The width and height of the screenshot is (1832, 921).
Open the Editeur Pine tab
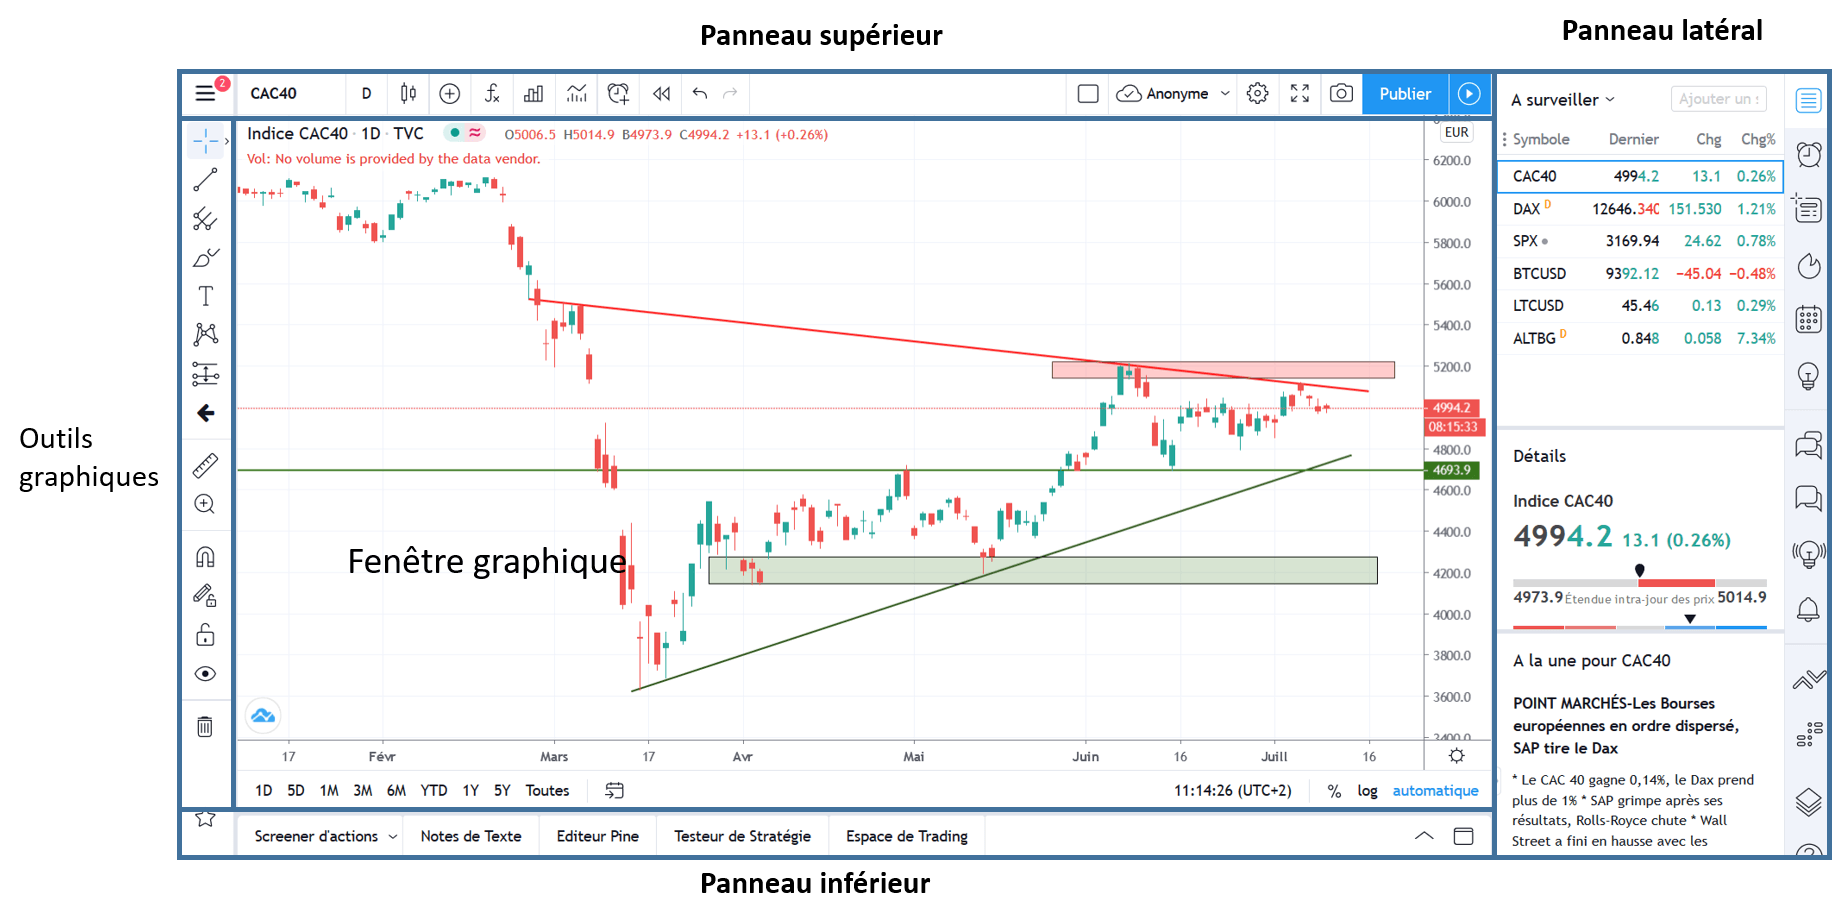pyautogui.click(x=597, y=835)
